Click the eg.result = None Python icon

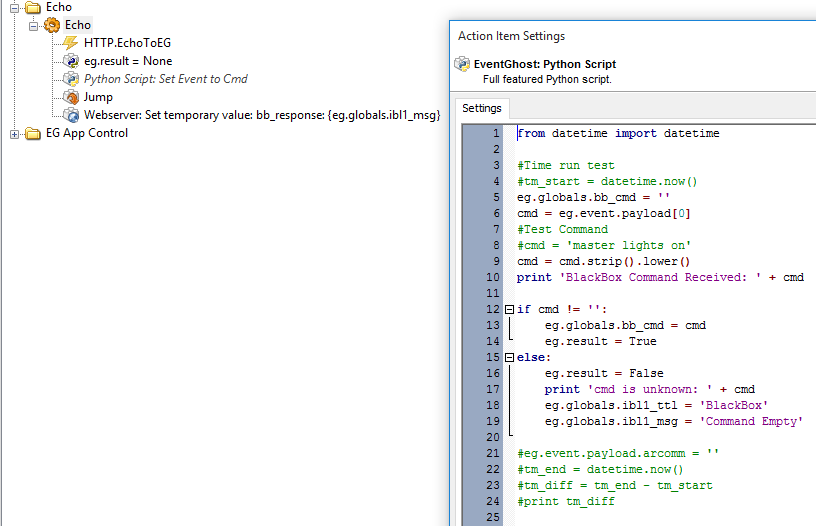(x=71, y=61)
